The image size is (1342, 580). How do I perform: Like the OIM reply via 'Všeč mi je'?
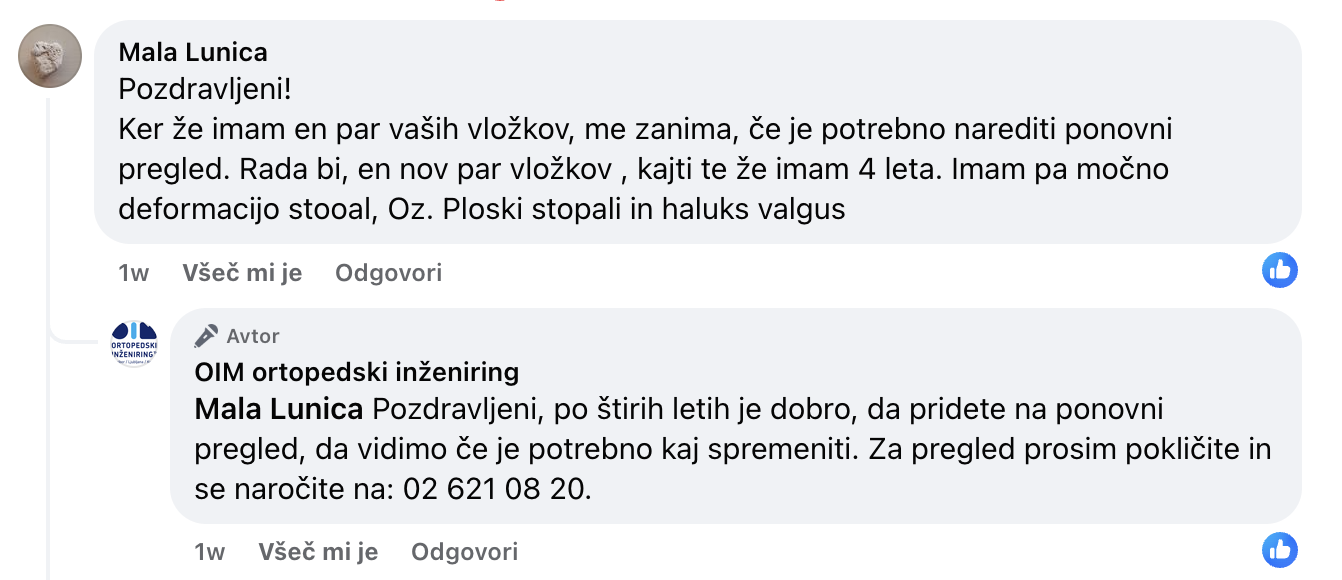(318, 552)
